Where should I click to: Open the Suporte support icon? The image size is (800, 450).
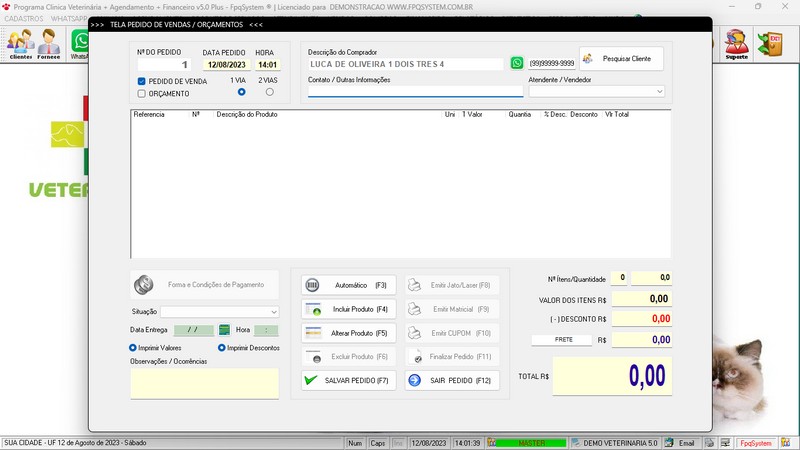click(737, 44)
